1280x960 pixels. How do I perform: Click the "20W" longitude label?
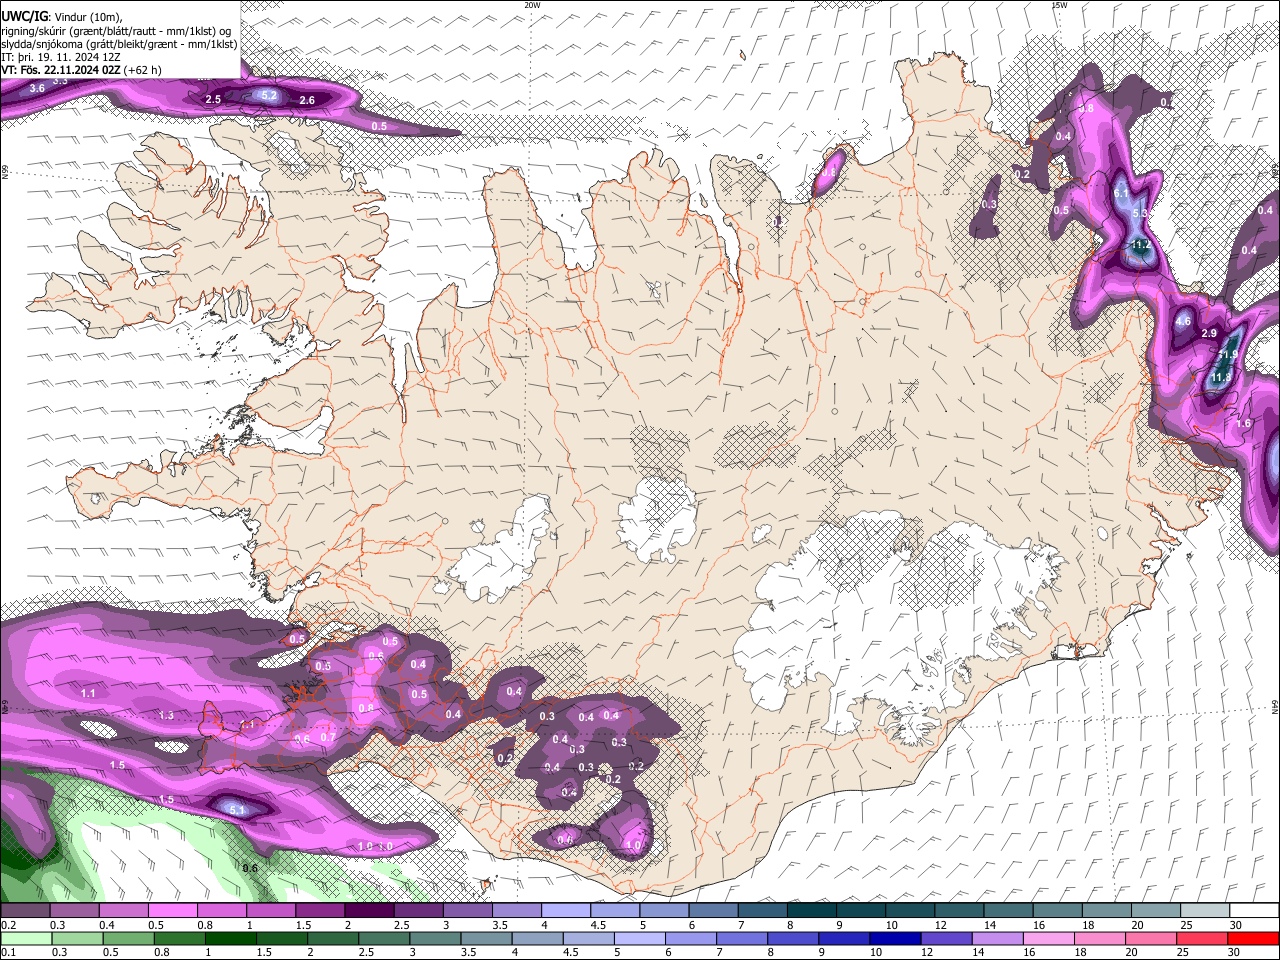click(x=532, y=5)
